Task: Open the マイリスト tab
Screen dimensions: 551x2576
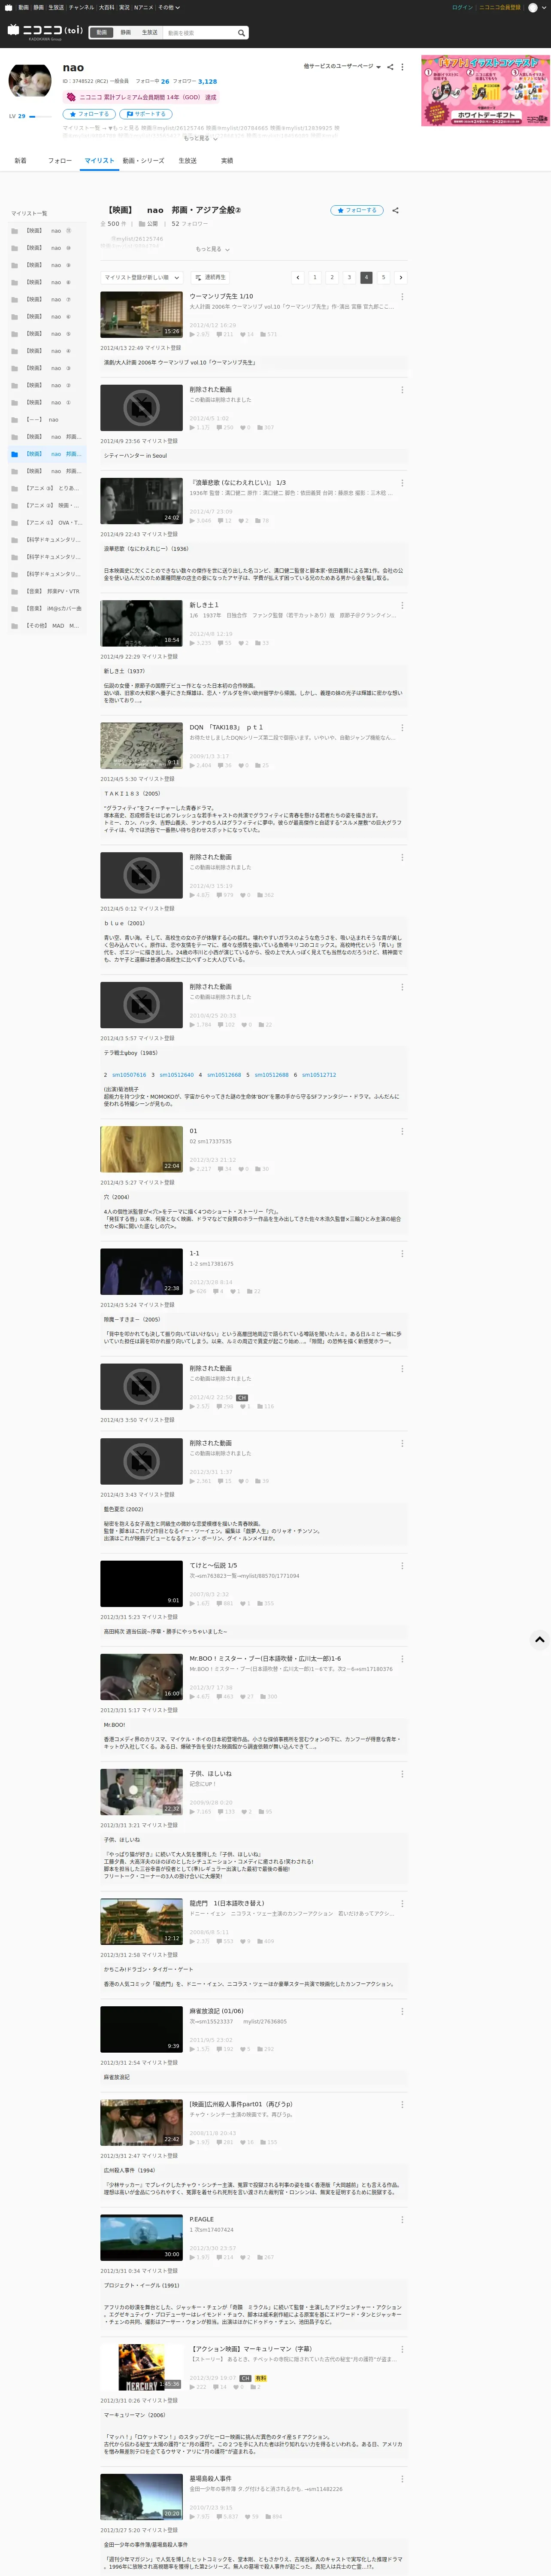Action: (99, 161)
